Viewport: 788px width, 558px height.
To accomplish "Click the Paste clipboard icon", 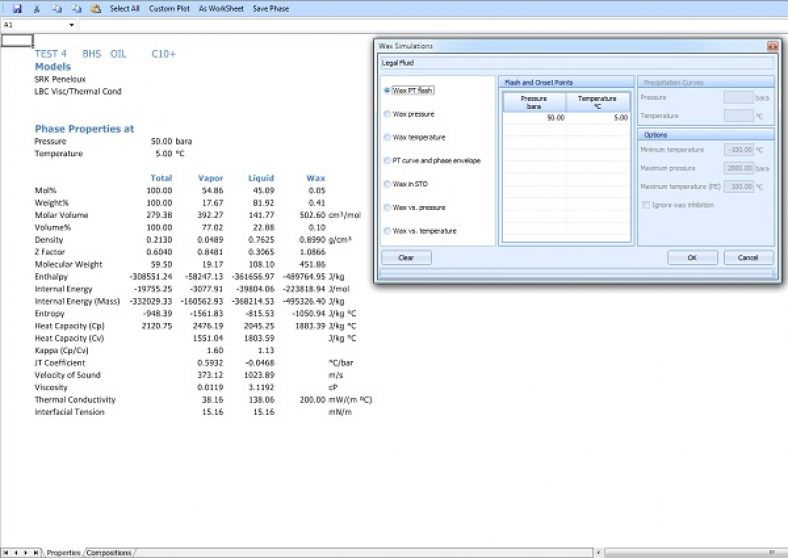I will (x=95, y=8).
